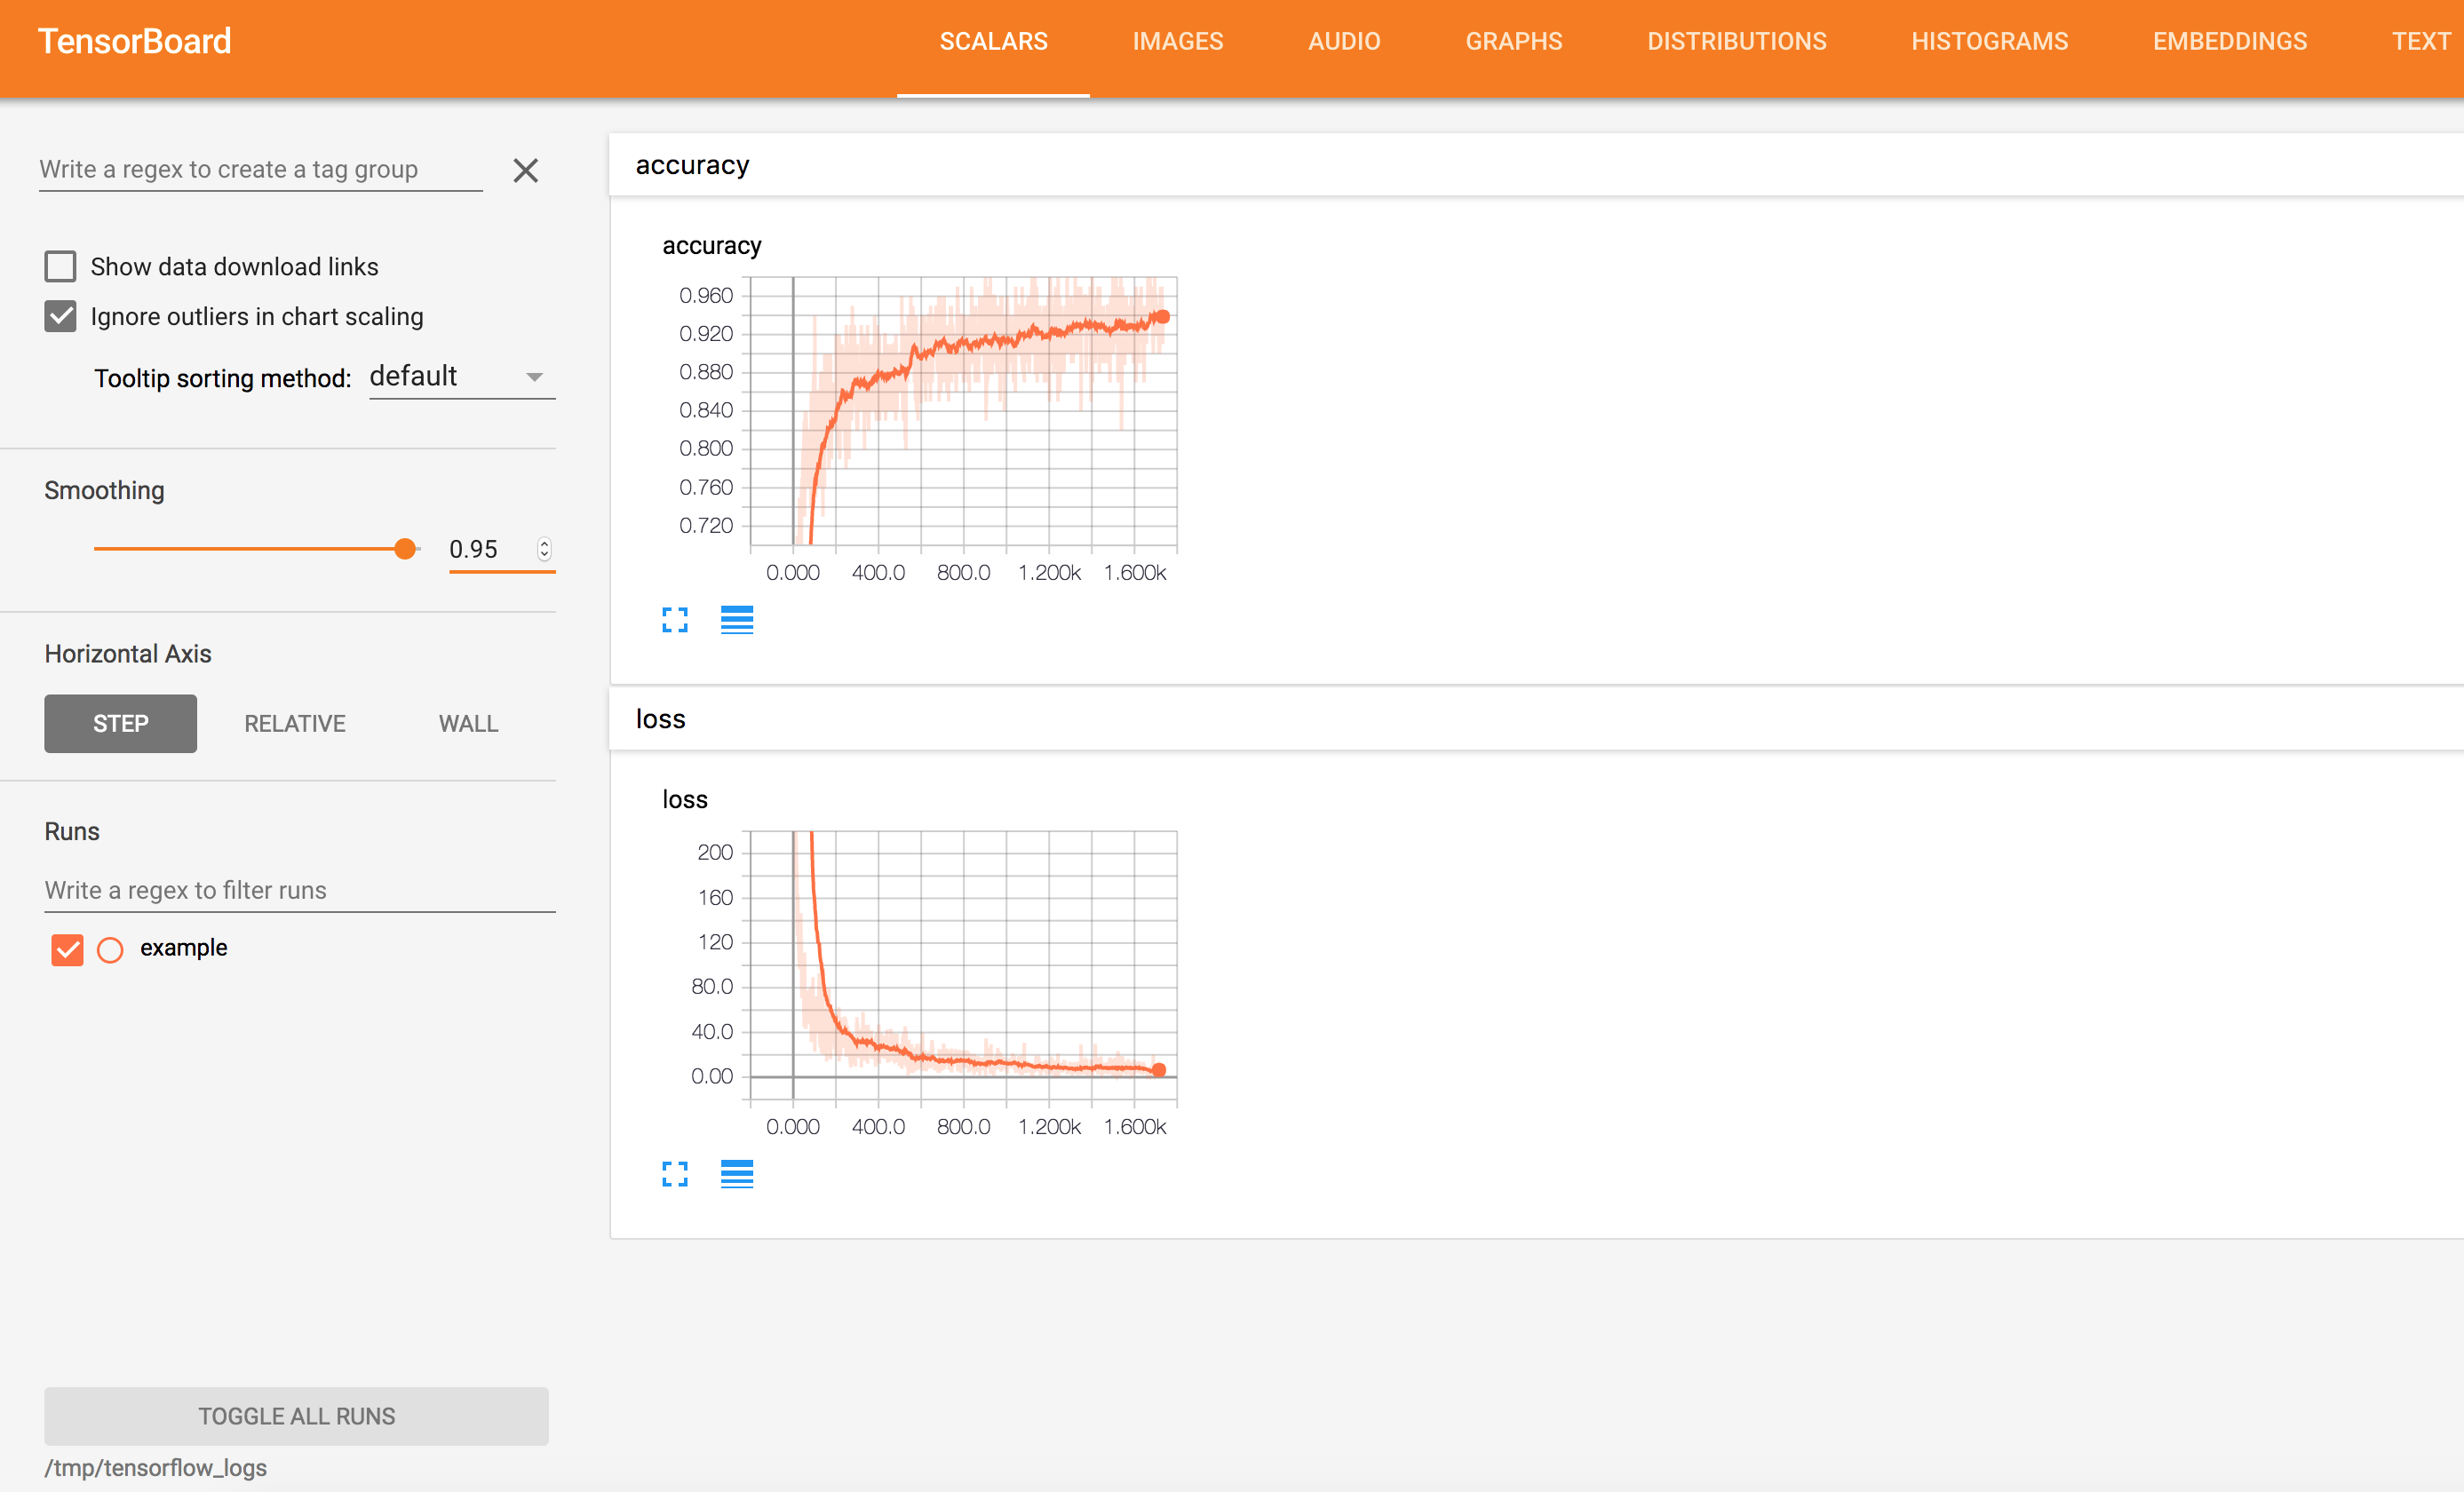Click the TOGGLE ALL RUNS button
The height and width of the screenshot is (1492, 2464).
(296, 1415)
